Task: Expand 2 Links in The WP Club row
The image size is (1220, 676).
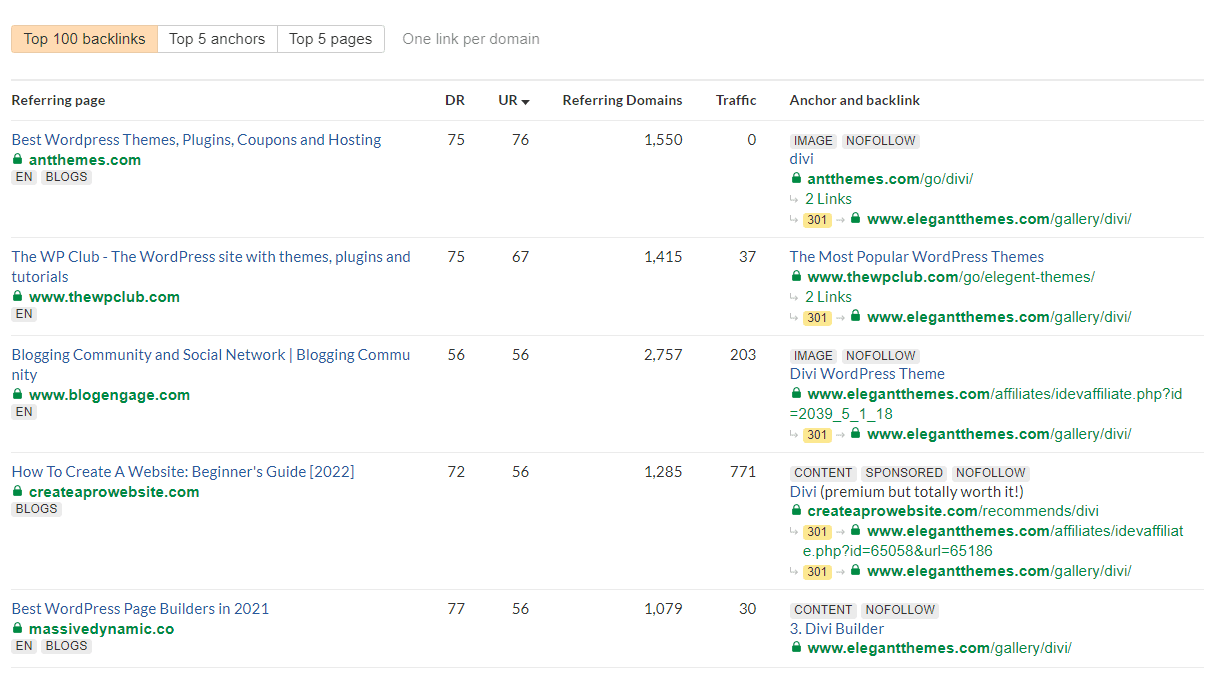Action: 828,296
